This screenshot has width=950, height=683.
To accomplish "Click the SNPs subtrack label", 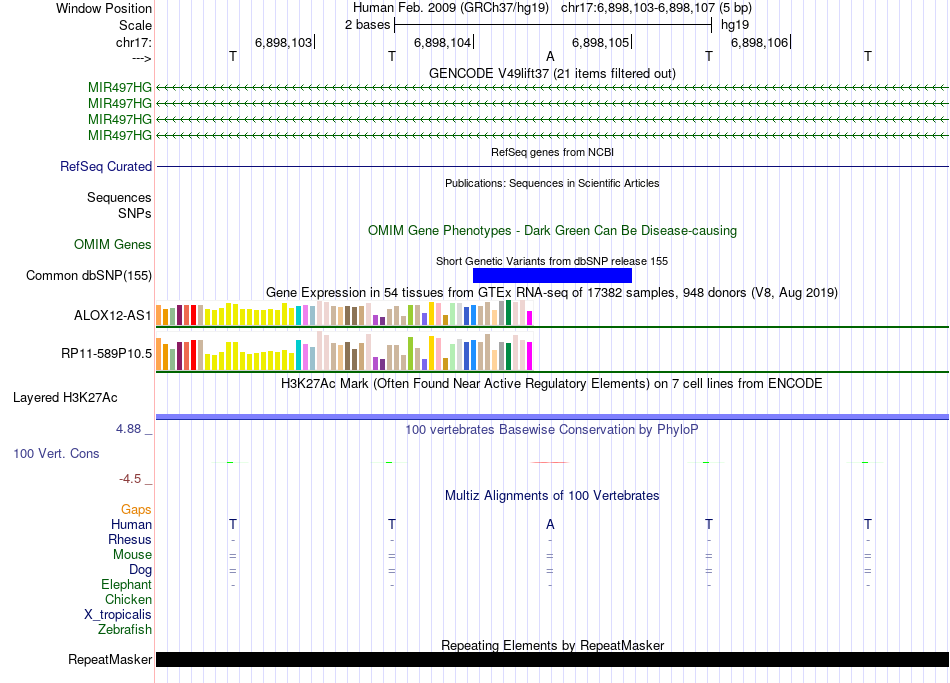I will (x=135, y=213).
